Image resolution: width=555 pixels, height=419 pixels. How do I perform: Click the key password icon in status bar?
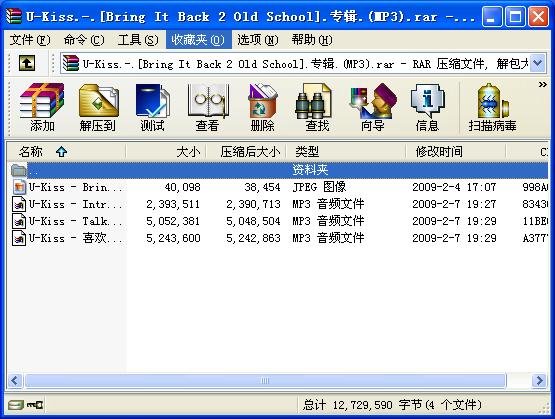coord(35,404)
